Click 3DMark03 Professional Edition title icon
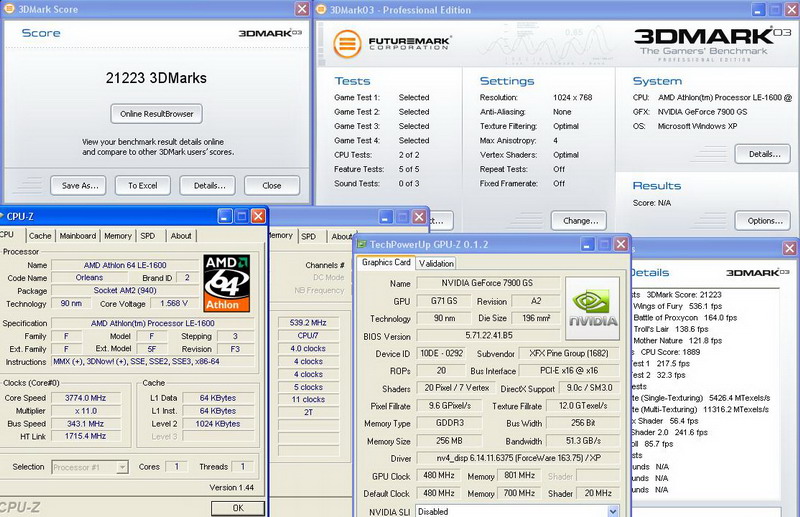 point(321,9)
